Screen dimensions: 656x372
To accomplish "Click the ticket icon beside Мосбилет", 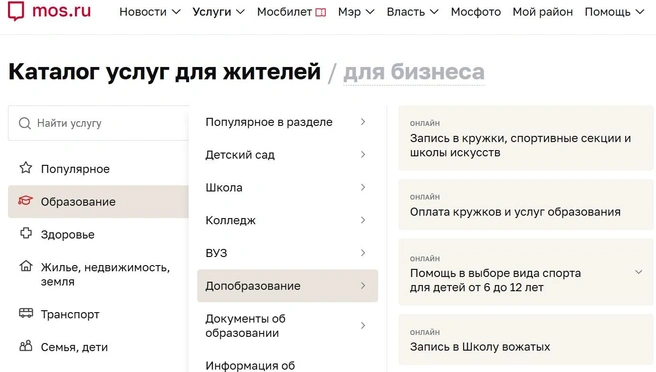I will click(x=321, y=13).
